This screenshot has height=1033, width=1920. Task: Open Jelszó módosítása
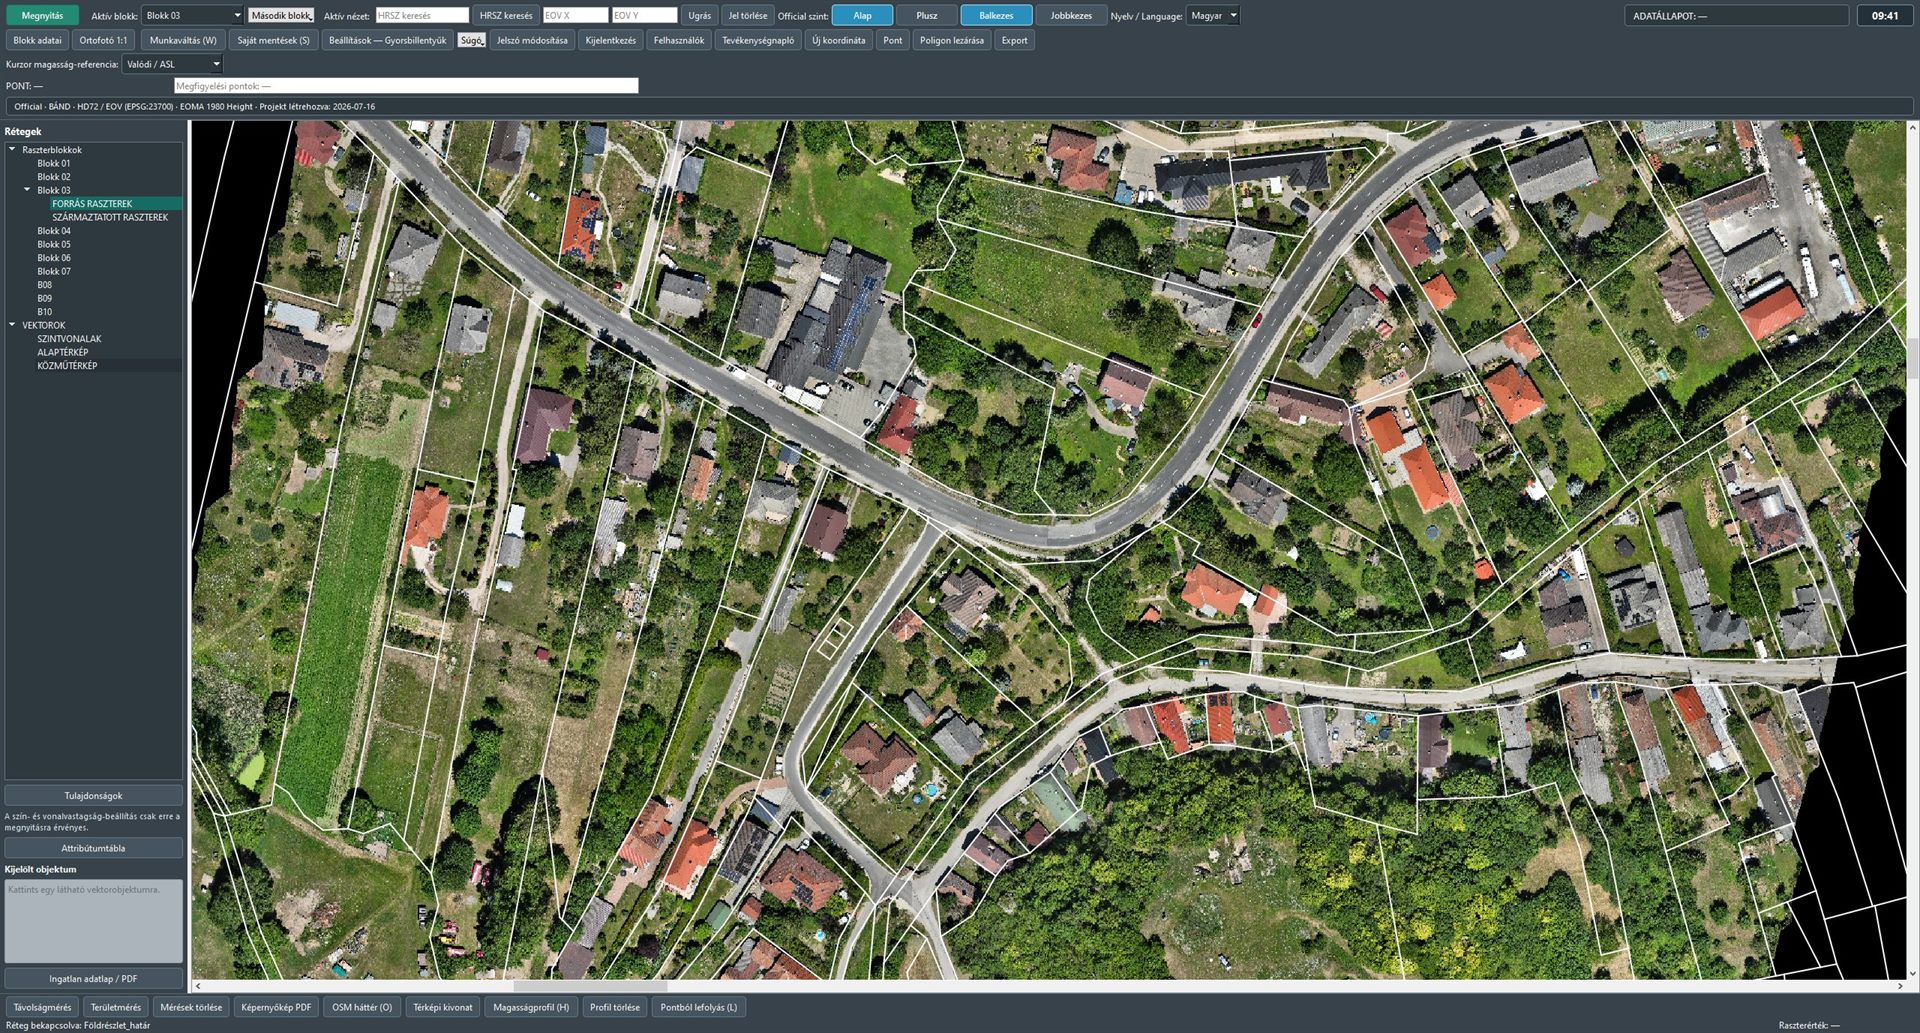coord(532,41)
